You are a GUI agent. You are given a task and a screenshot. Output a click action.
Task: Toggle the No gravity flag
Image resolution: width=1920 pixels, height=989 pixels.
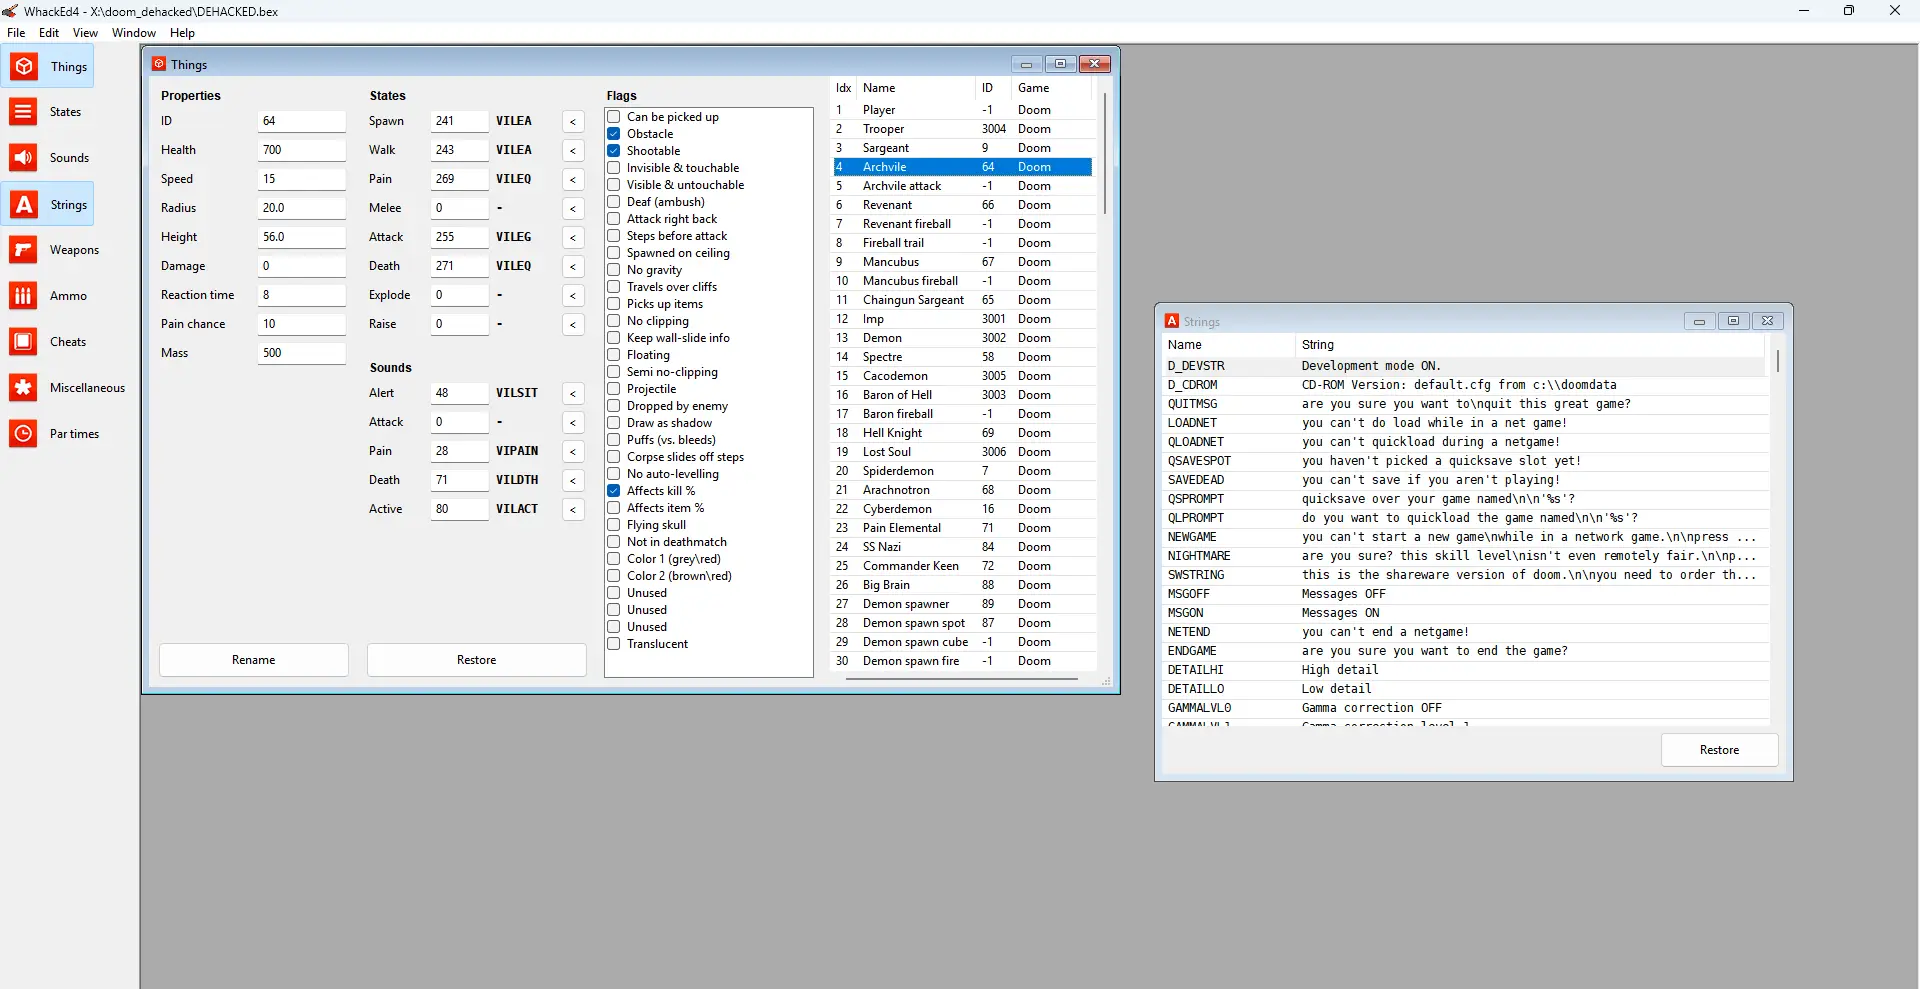coord(614,270)
